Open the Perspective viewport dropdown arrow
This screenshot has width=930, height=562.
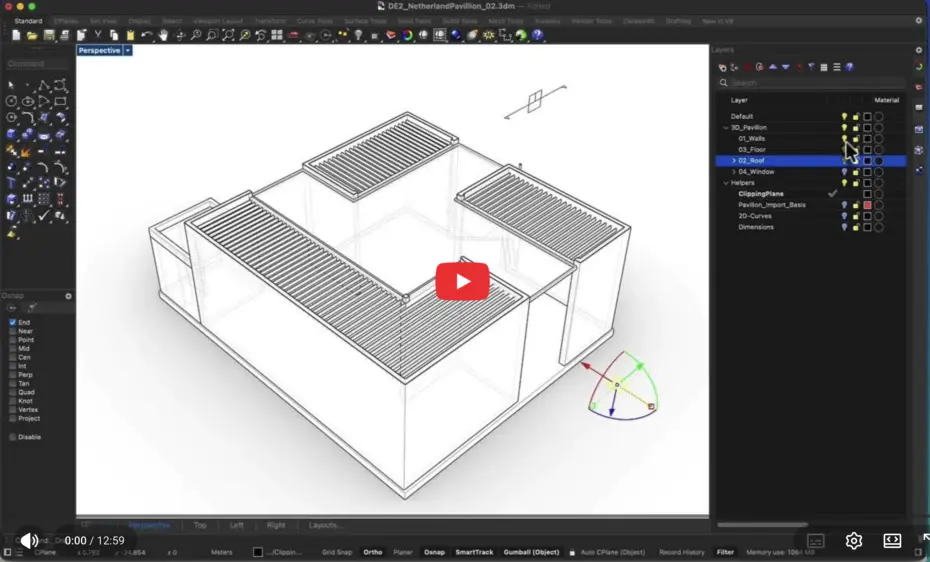click(x=128, y=50)
